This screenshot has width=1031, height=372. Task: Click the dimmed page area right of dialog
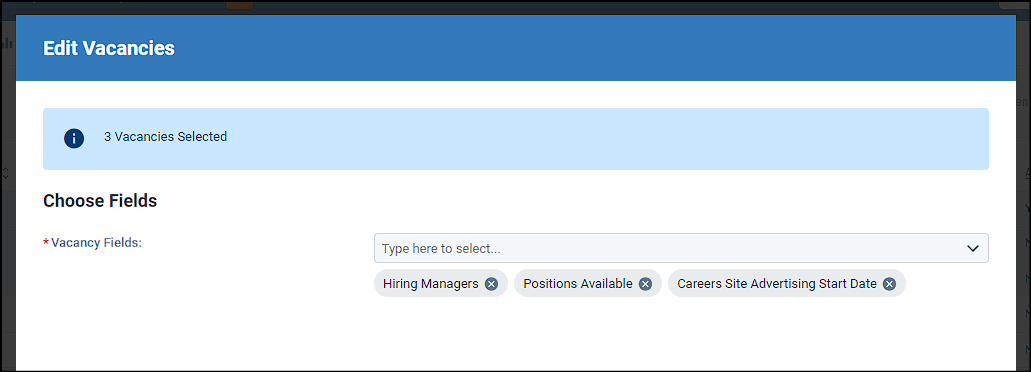[1023, 197]
